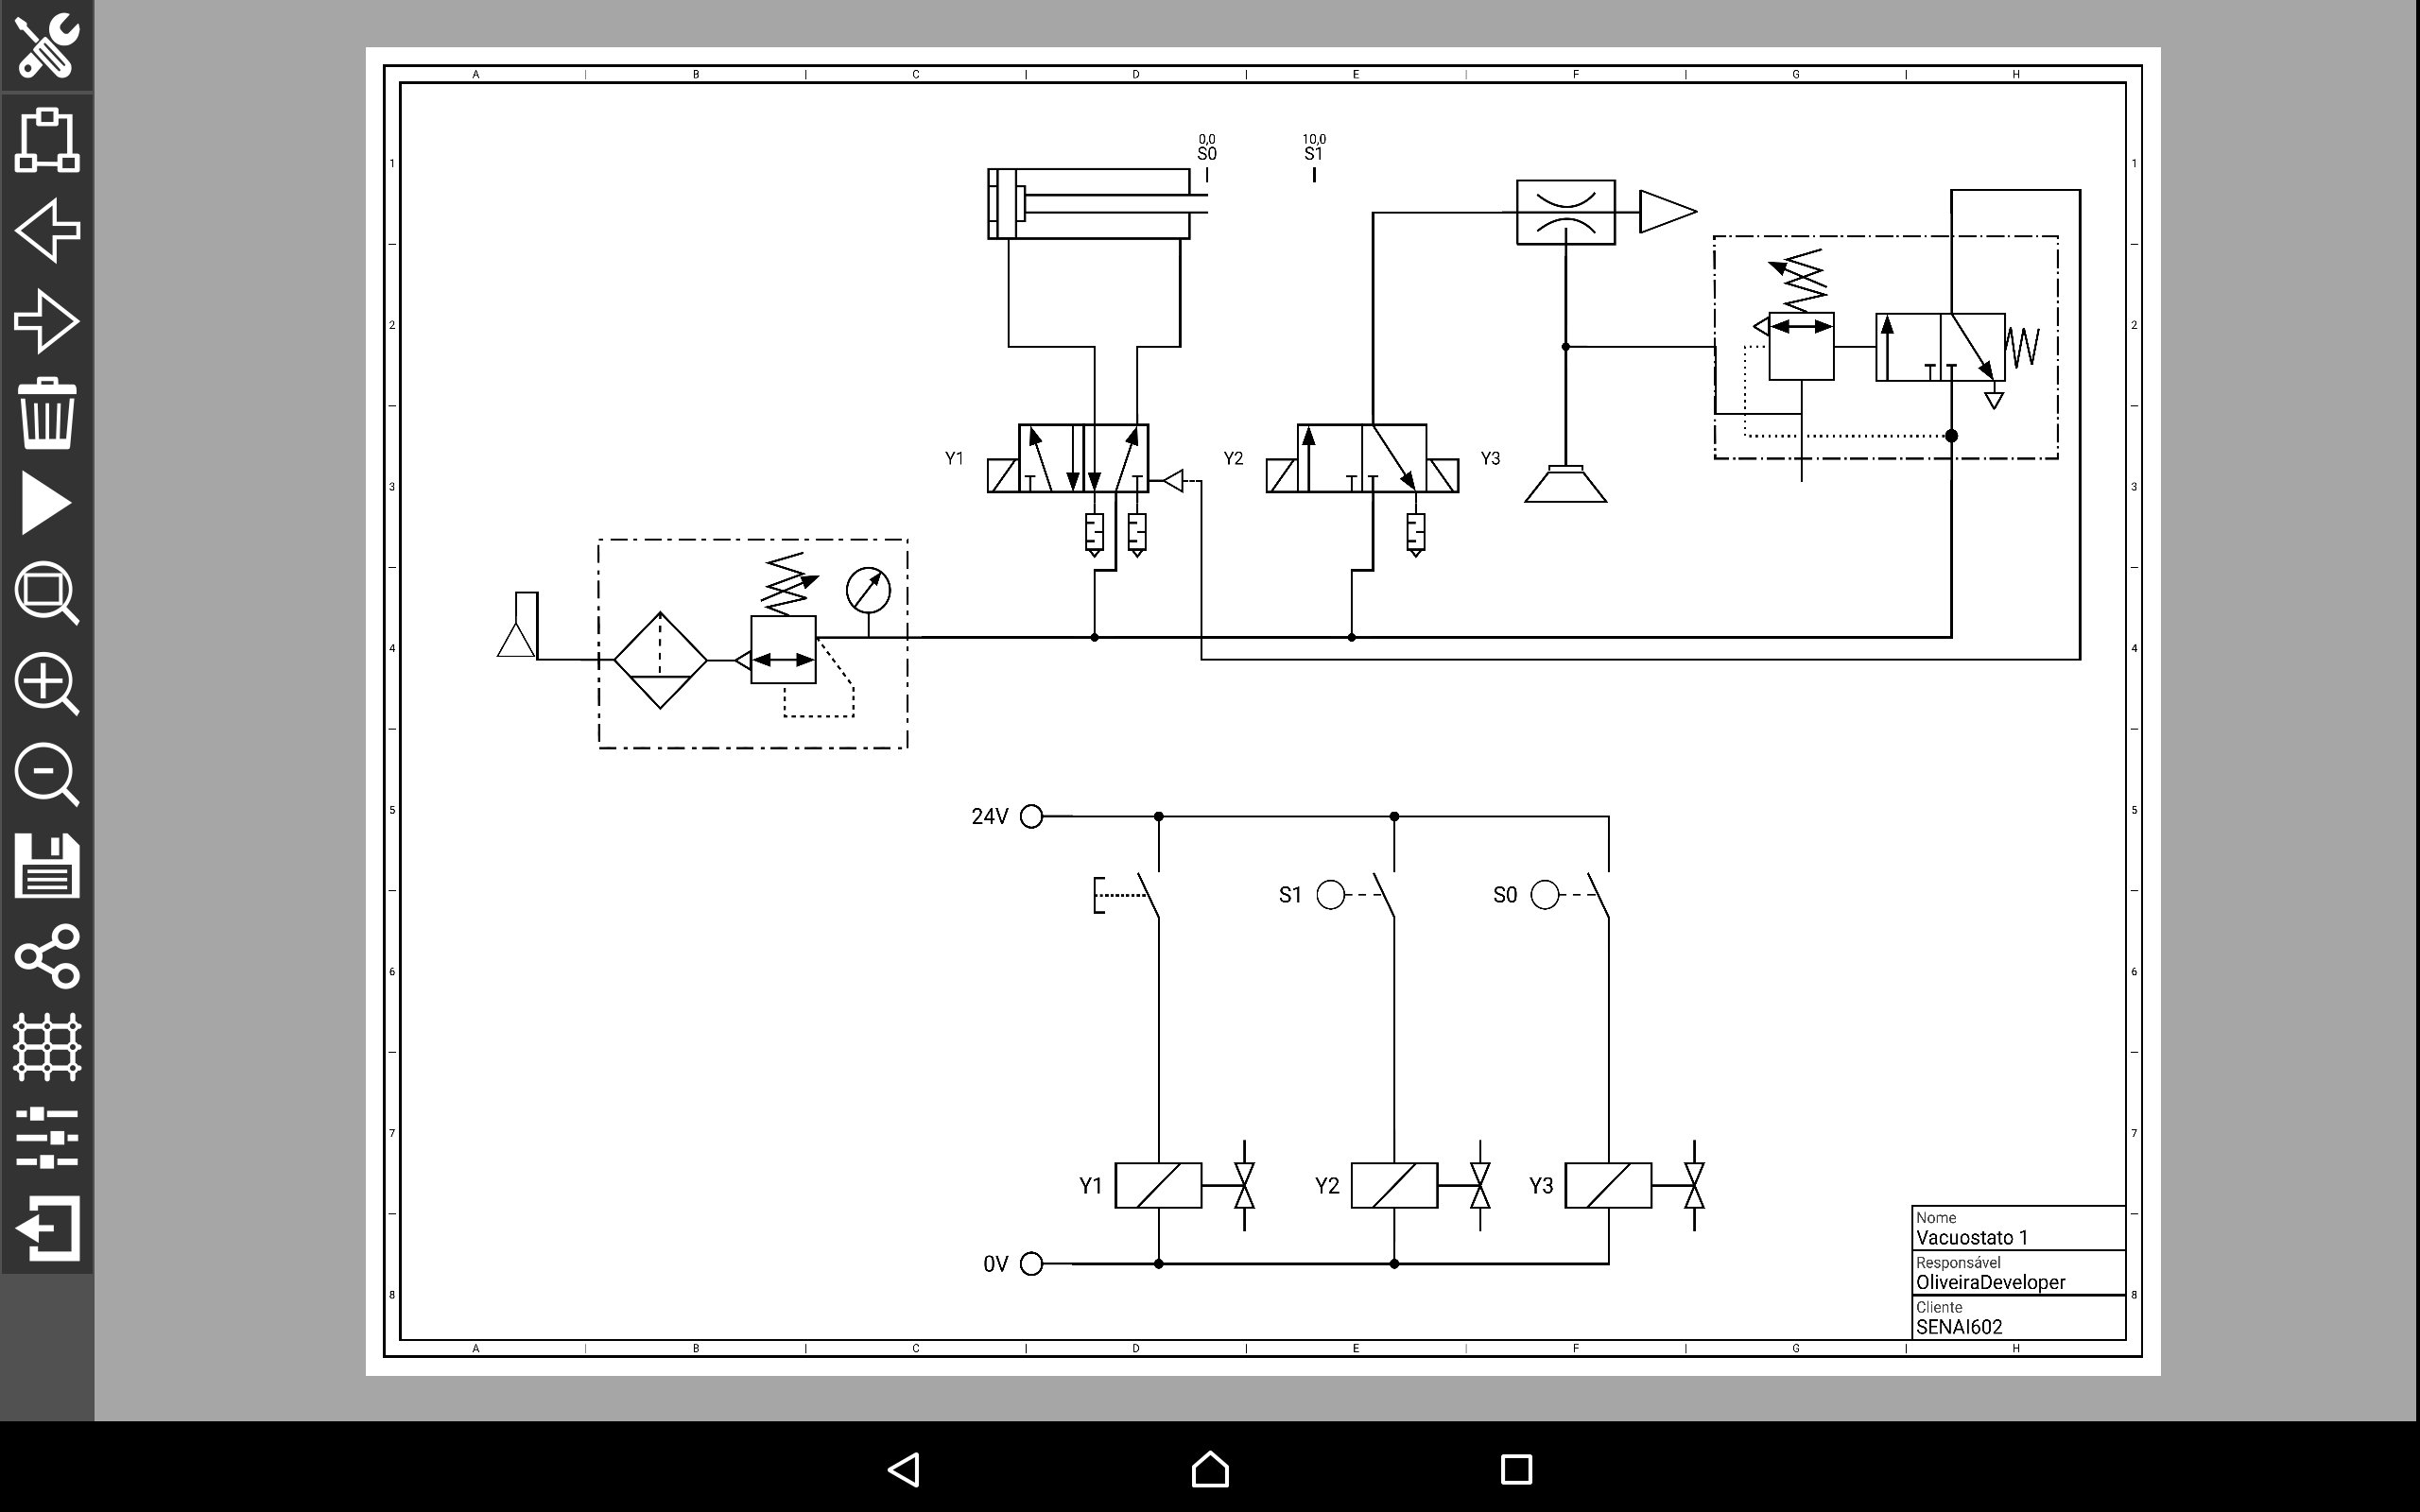The height and width of the screenshot is (1512, 2420).
Task: Click the 'OliveiraDeveloper' responsible field
Action: [2018, 1273]
